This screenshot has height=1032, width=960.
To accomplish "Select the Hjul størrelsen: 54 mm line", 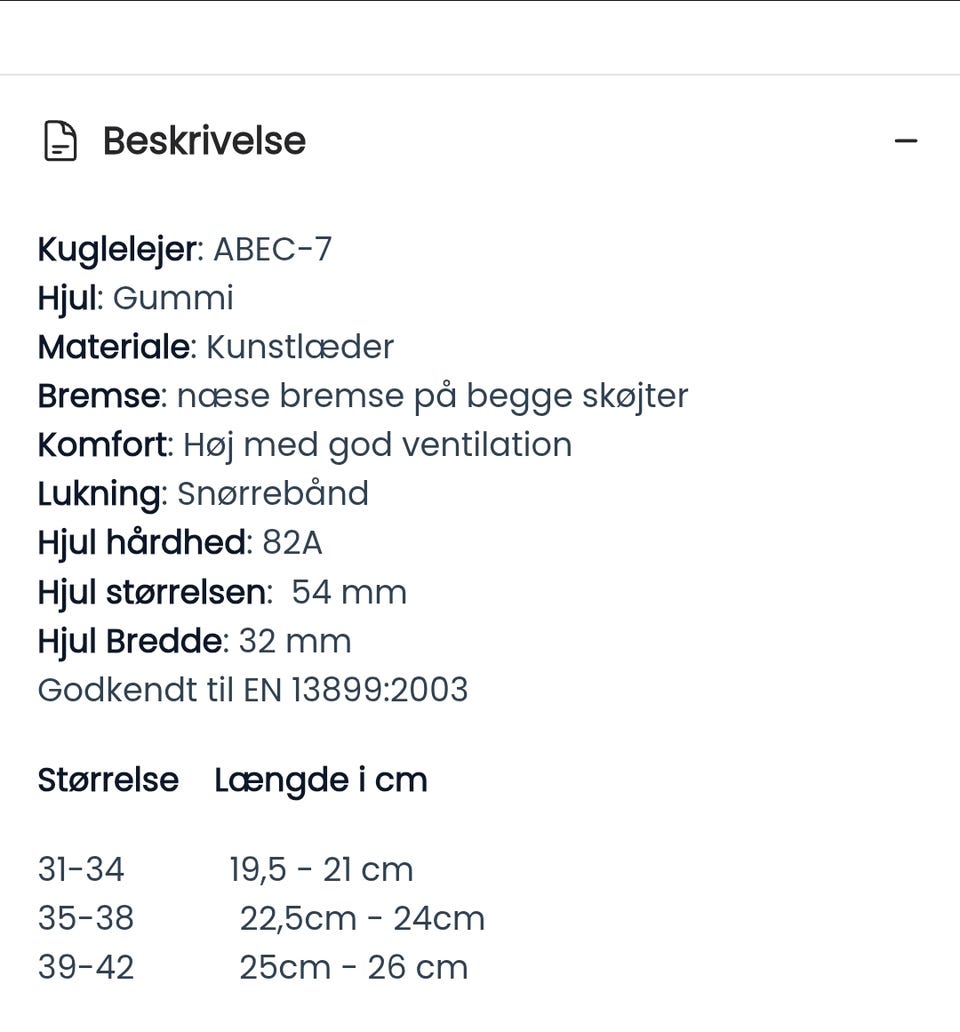I will (221, 592).
